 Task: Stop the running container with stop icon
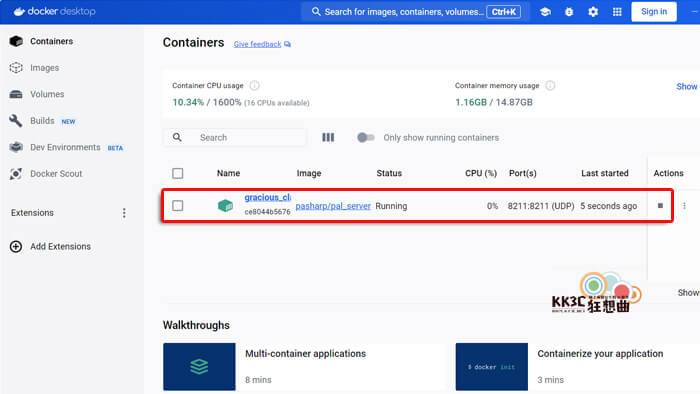660,206
